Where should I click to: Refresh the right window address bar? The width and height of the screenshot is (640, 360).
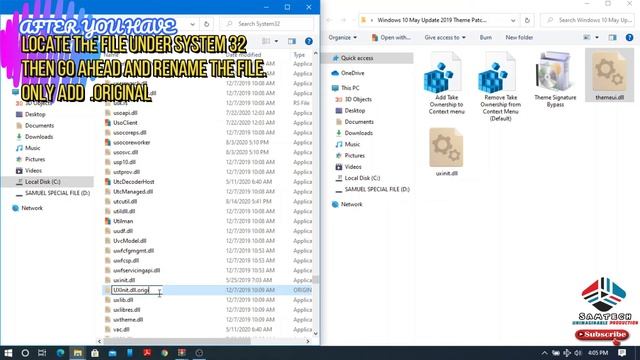coord(527,20)
